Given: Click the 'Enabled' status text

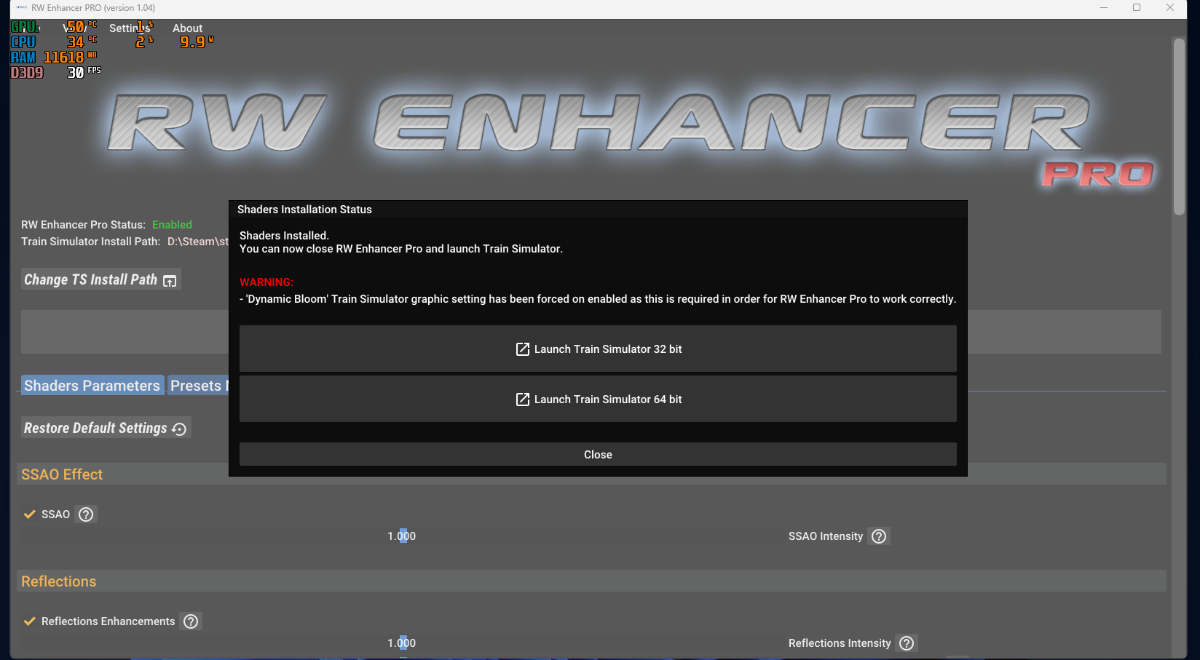Looking at the screenshot, I should point(172,225).
